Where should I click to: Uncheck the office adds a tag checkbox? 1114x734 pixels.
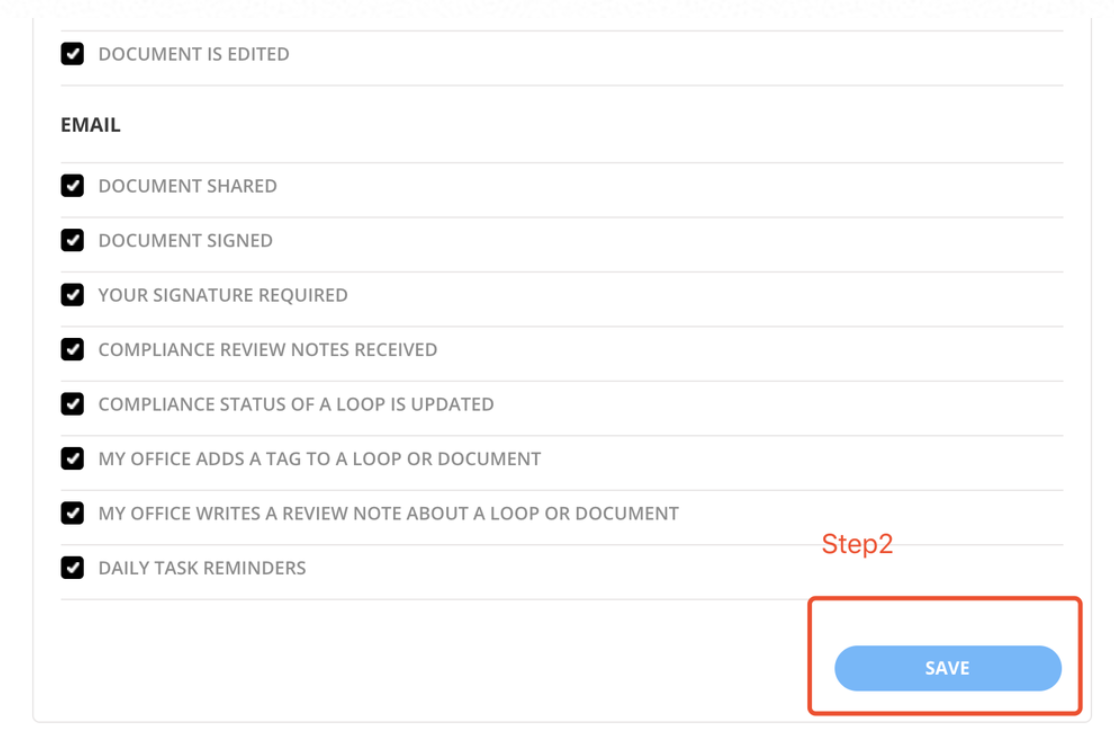[72, 459]
